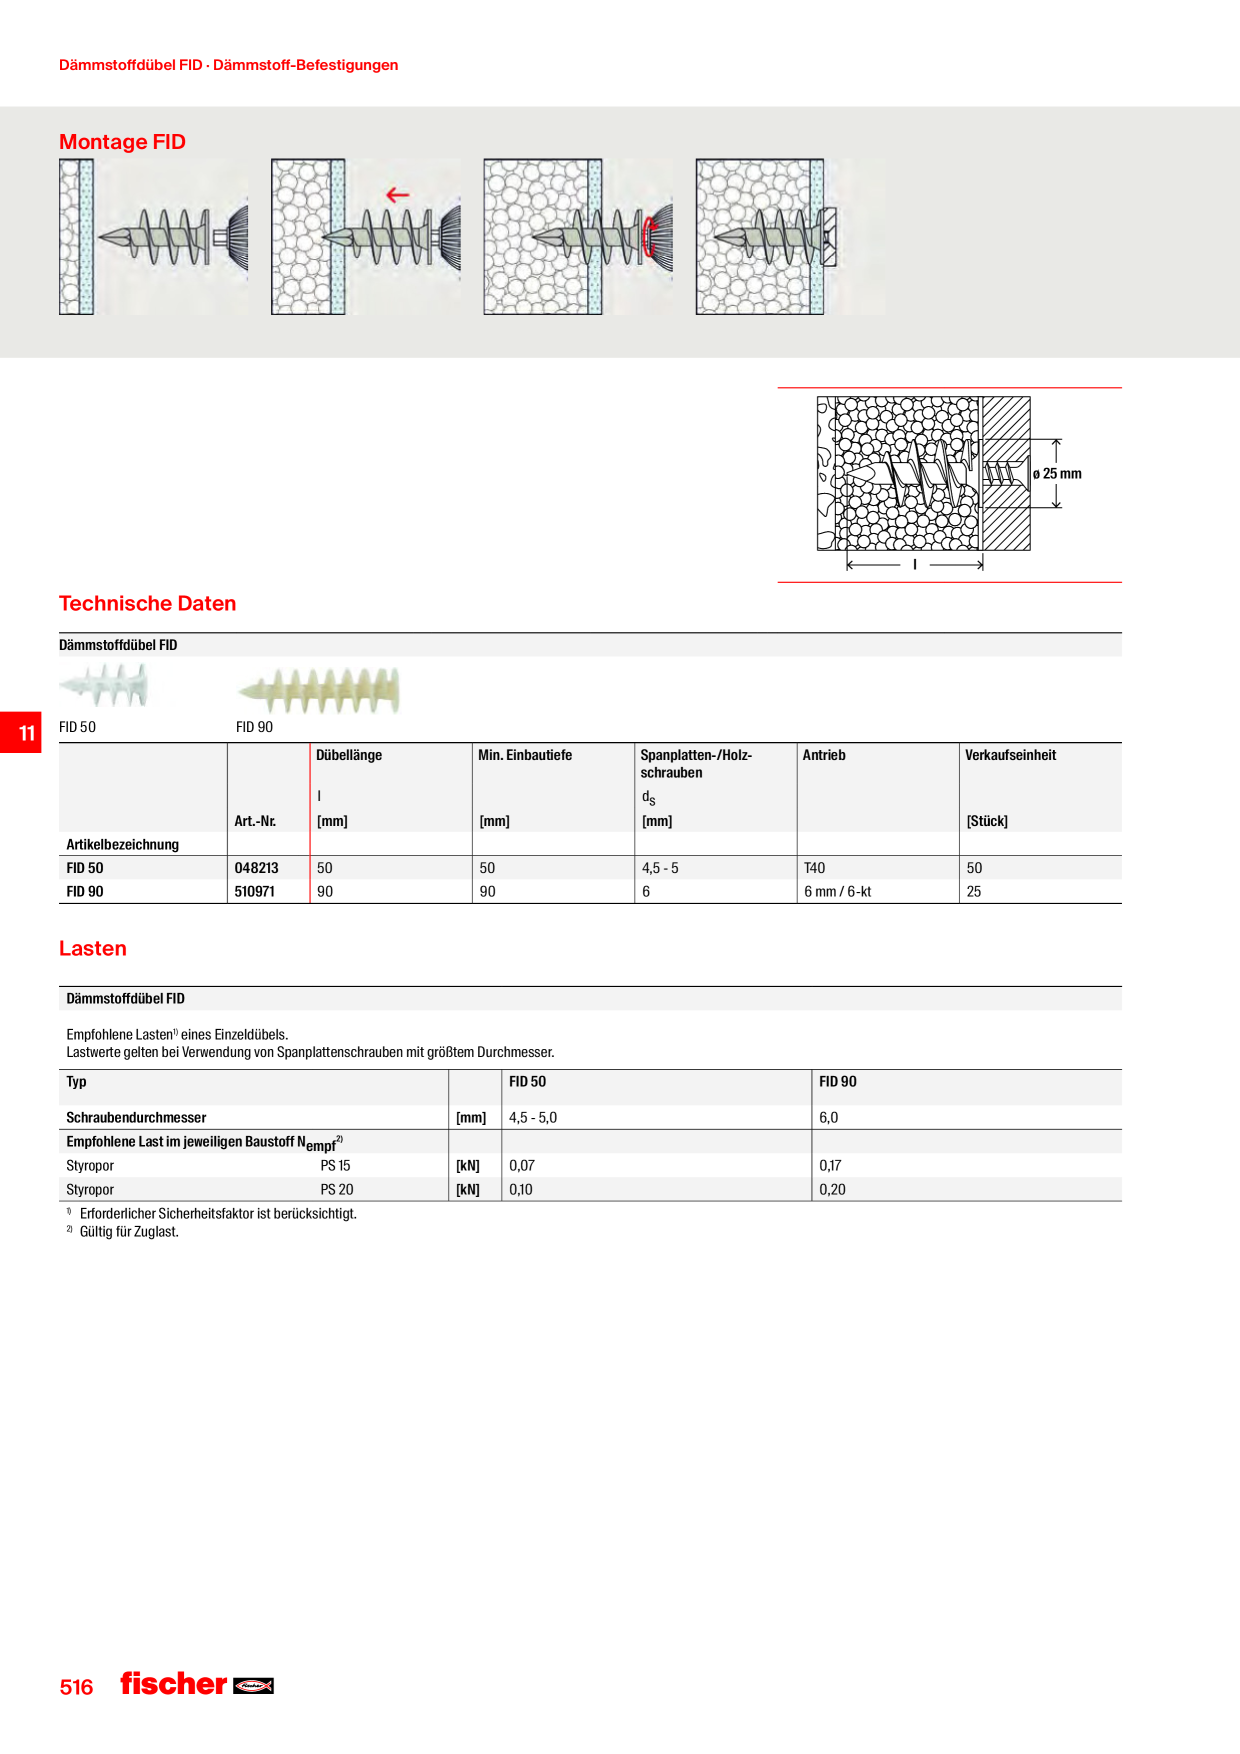
Task: Click the load value 0,17
Action: click(830, 1165)
